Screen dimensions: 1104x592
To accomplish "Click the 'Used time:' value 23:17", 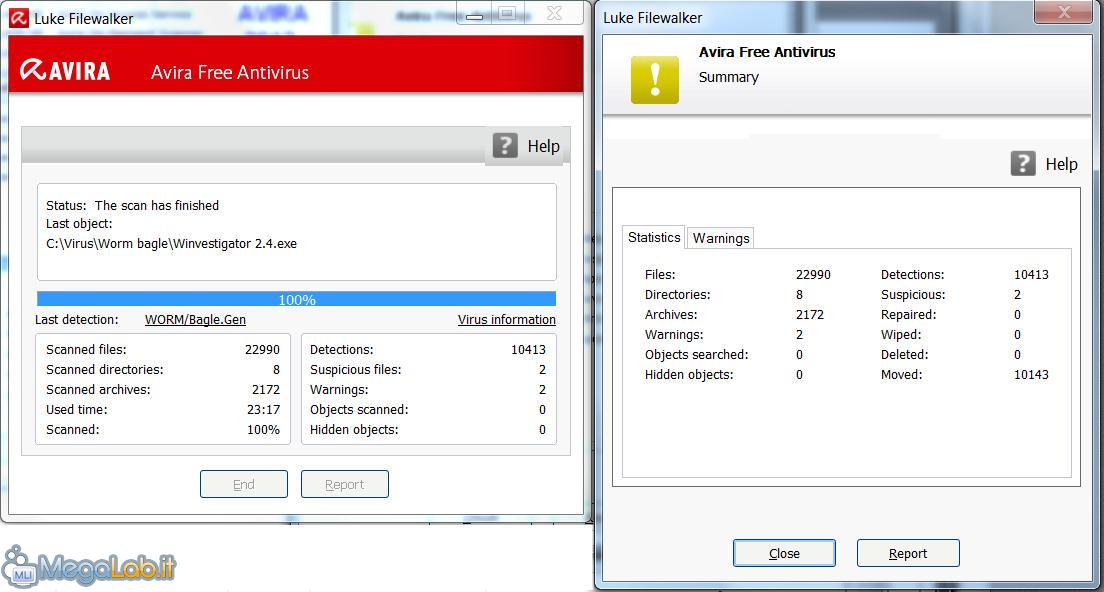I will coord(263,410).
